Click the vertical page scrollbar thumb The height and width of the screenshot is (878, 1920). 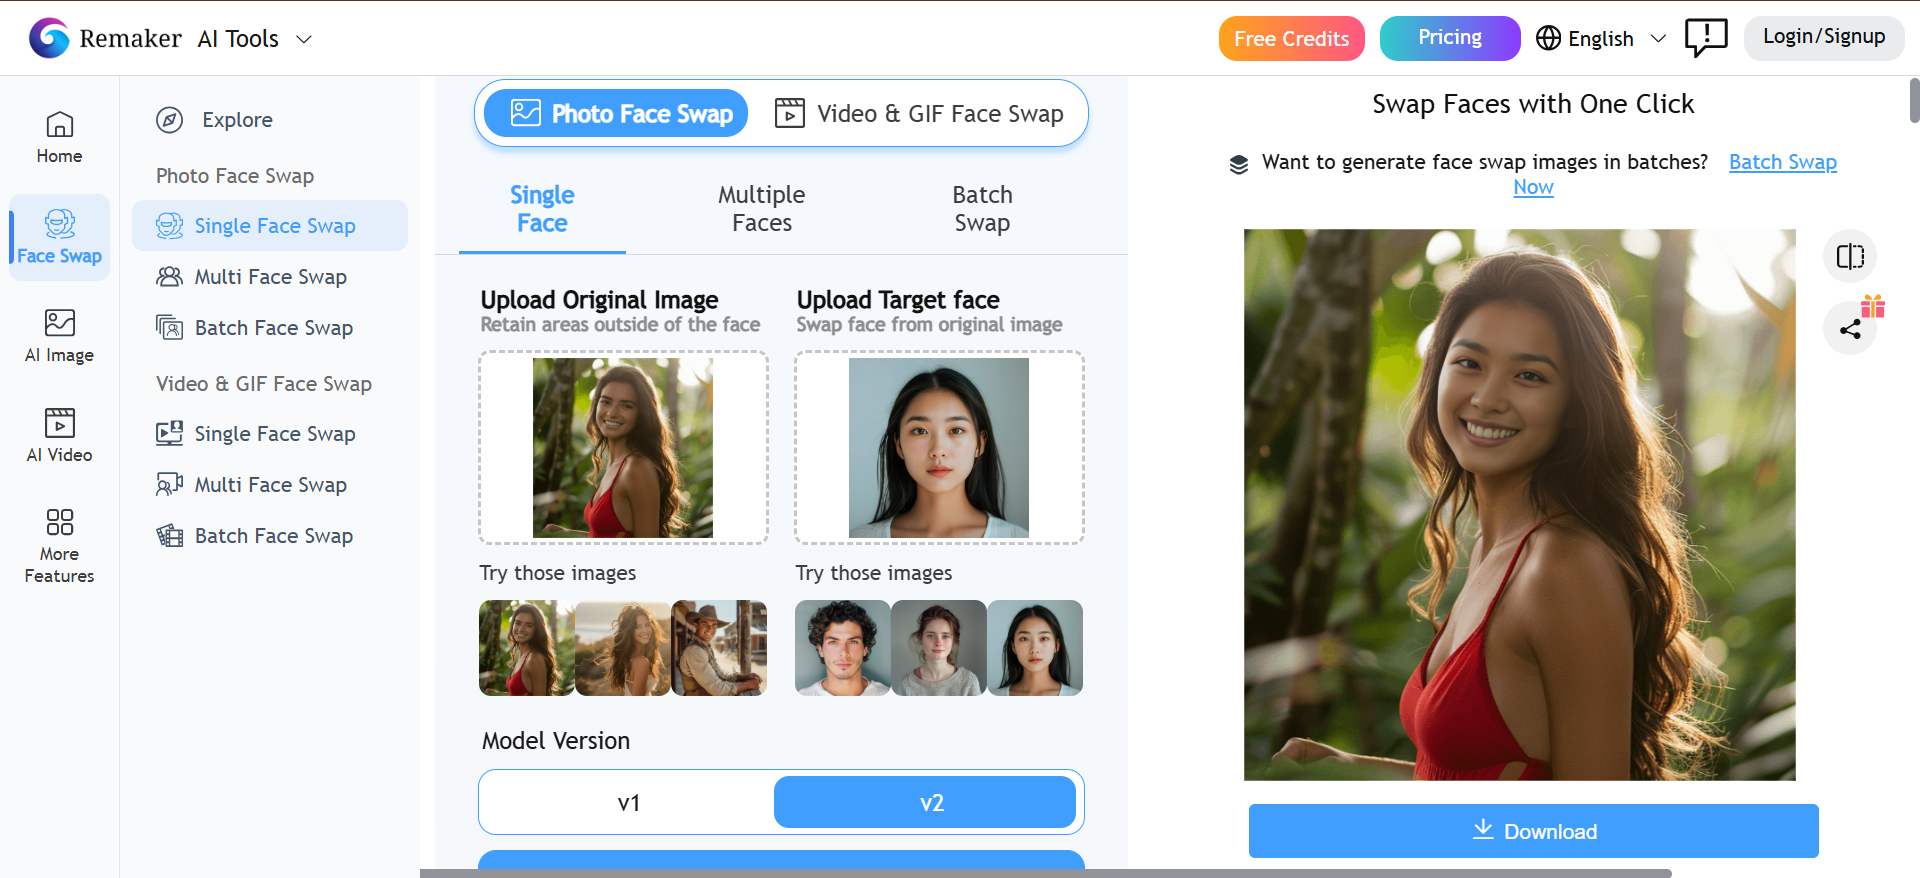point(1914,100)
